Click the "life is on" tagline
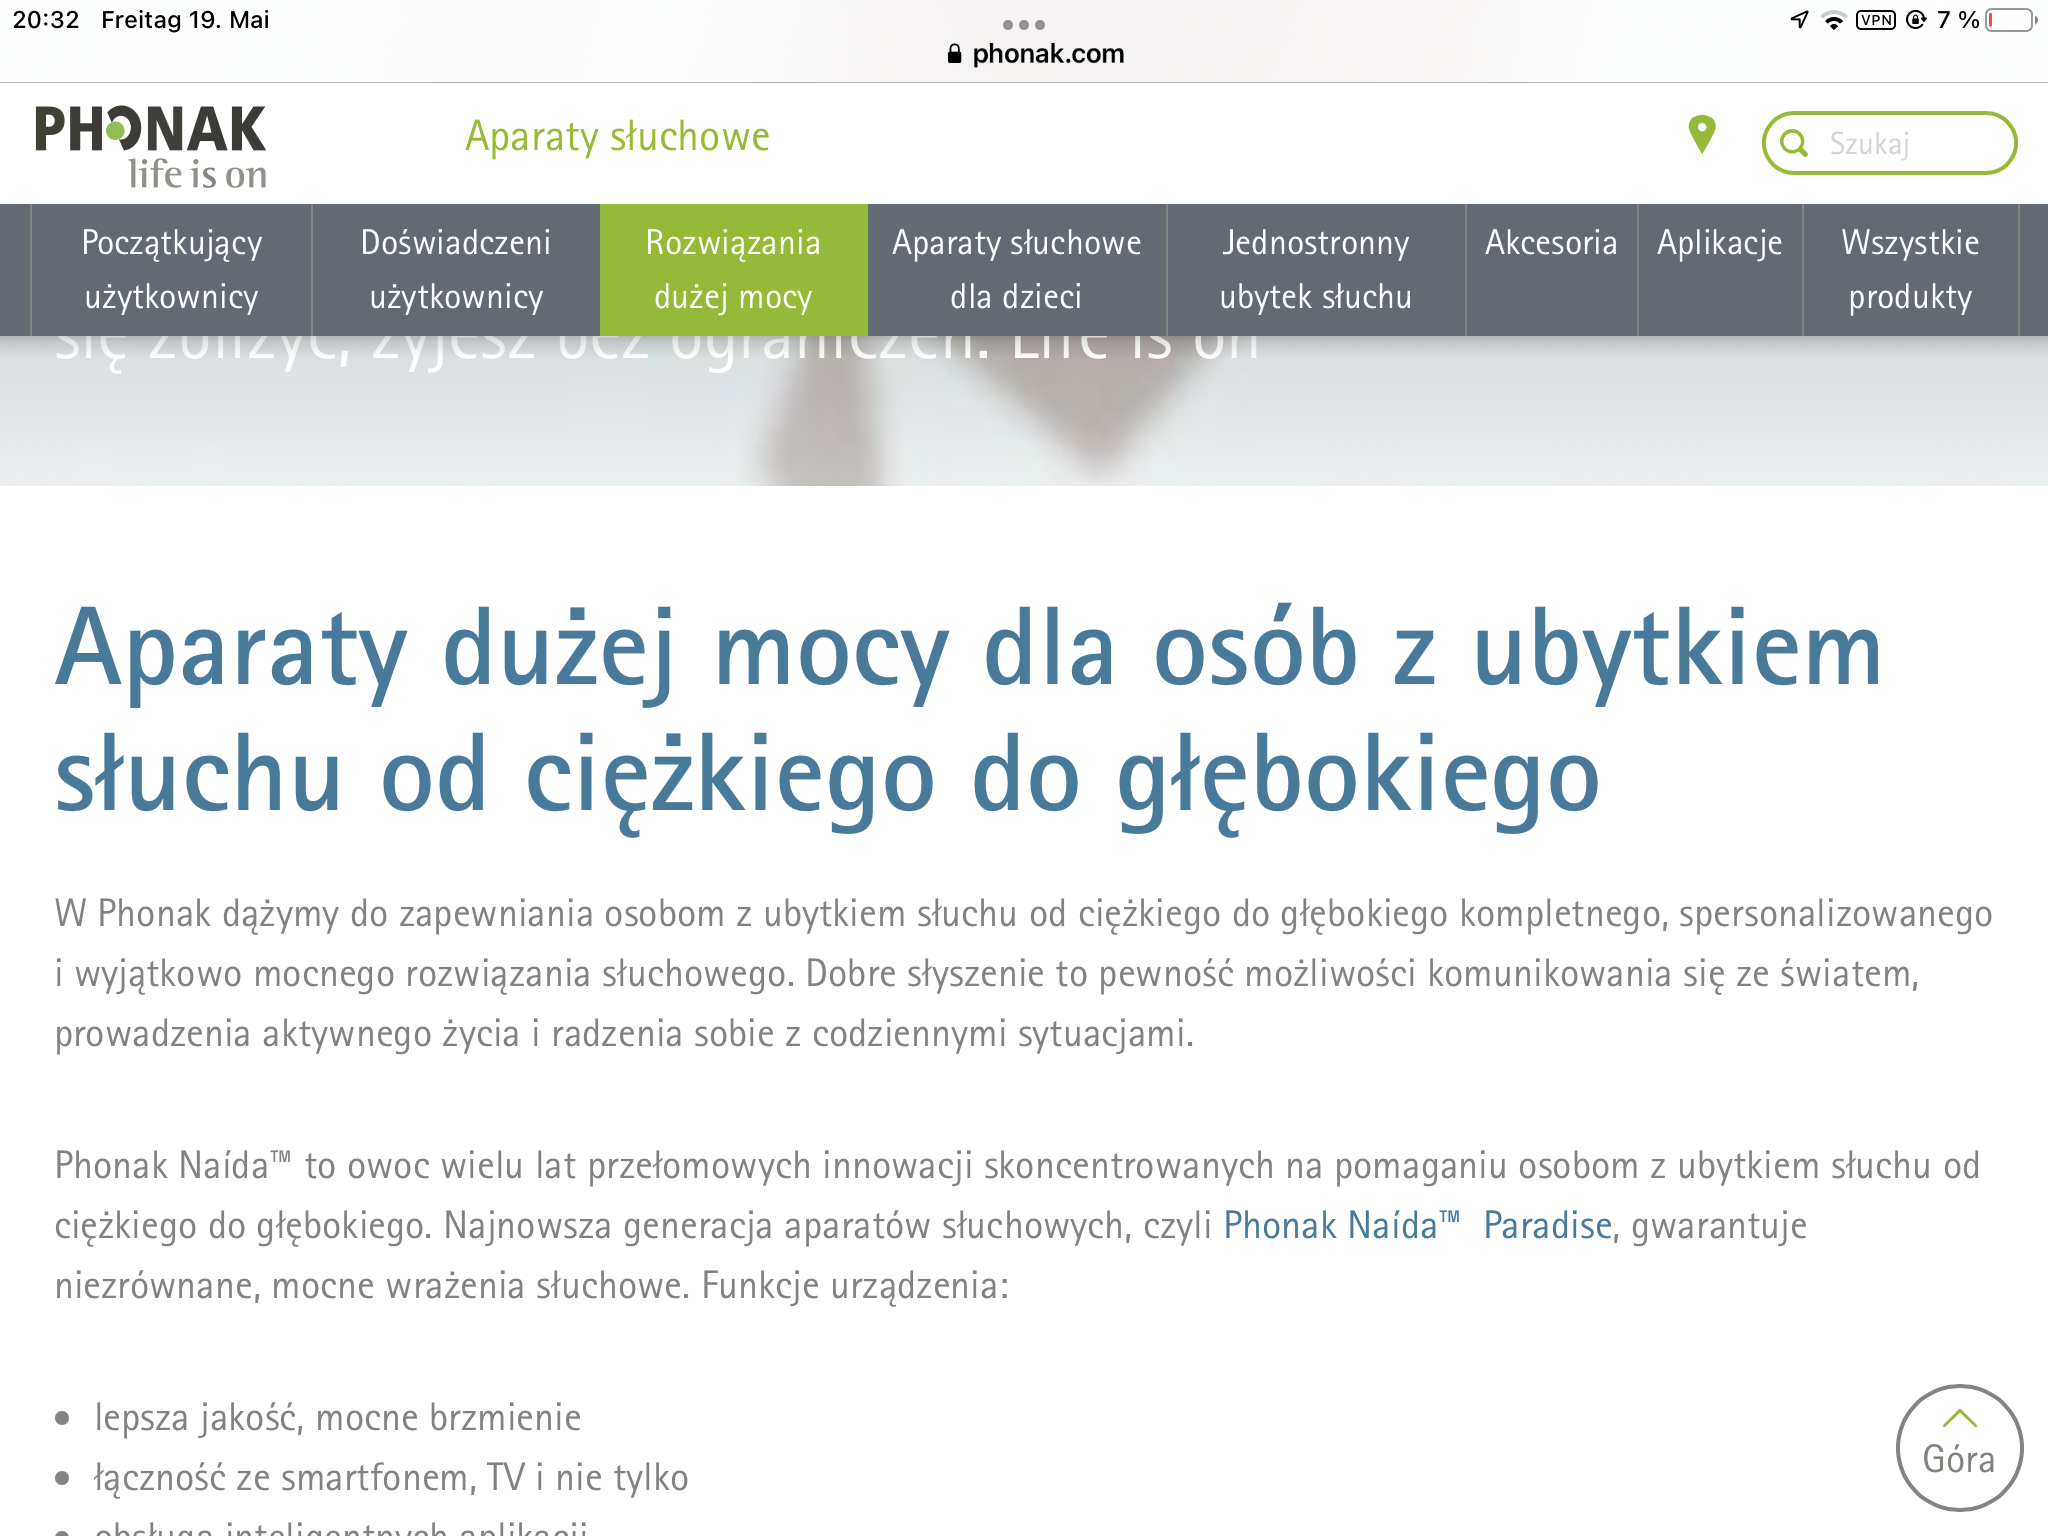Image resolution: width=2048 pixels, height=1536 pixels. pyautogui.click(x=198, y=174)
